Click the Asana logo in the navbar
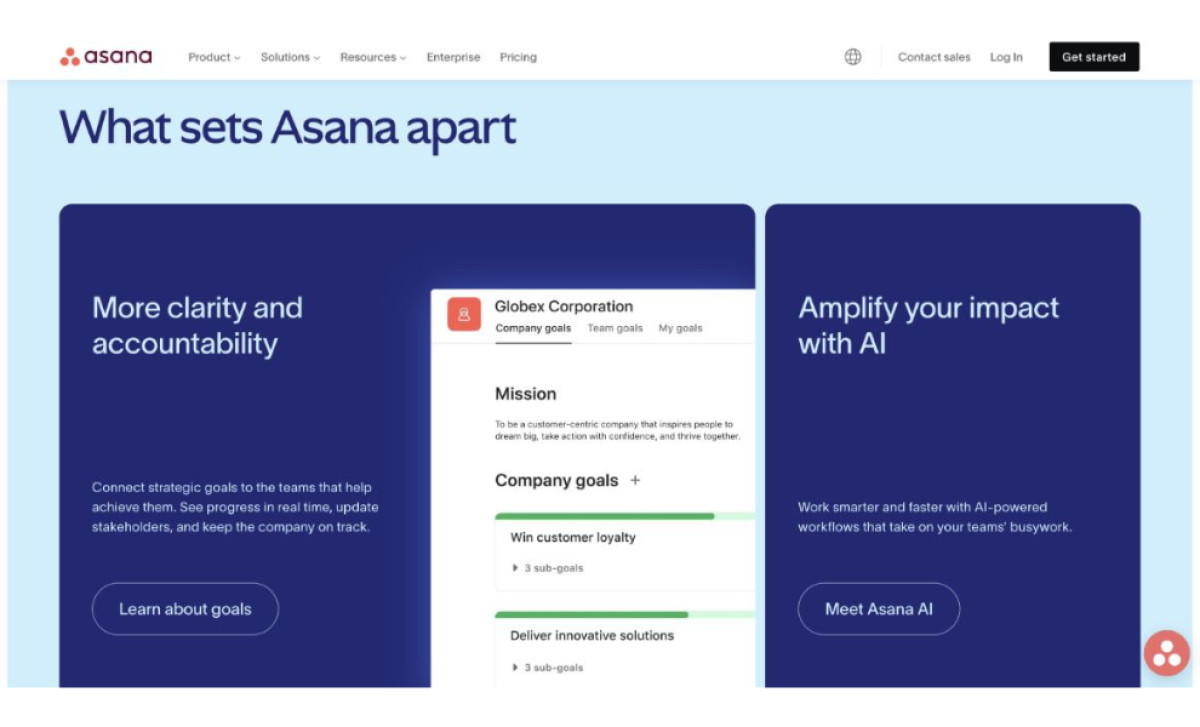Screen dimensions: 1200x727 [x=105, y=56]
